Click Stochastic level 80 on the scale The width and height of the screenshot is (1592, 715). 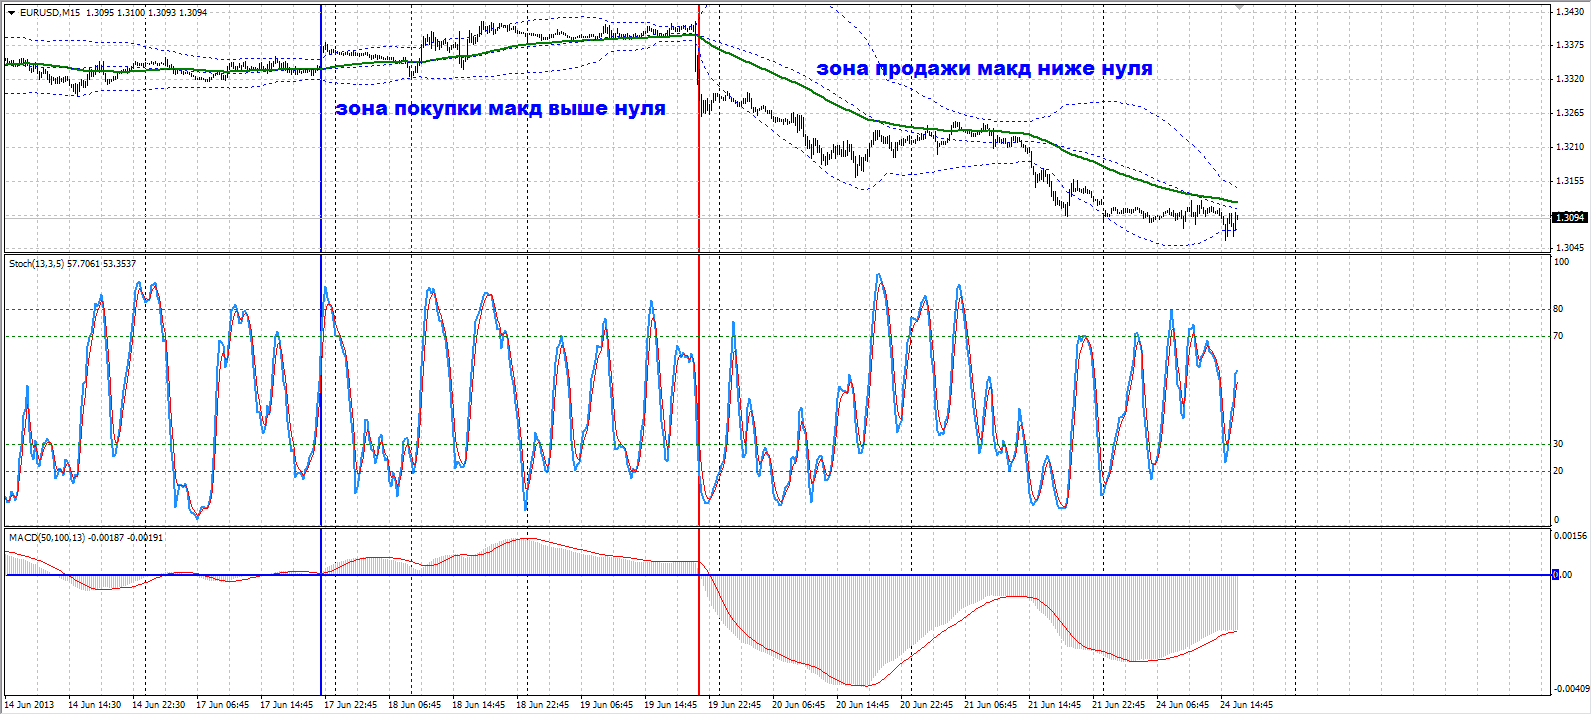coord(1558,309)
